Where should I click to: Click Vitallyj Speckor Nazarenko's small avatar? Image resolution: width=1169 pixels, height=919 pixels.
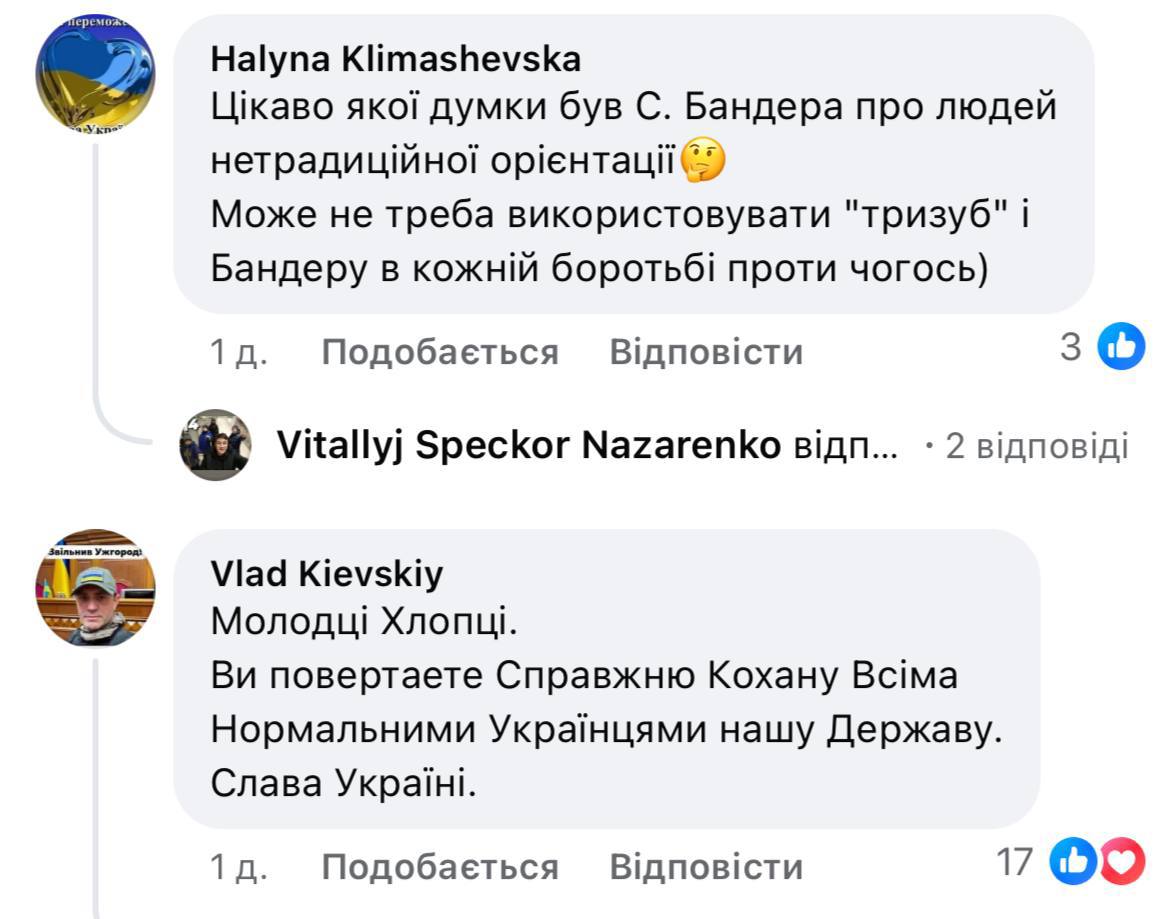pos(215,445)
